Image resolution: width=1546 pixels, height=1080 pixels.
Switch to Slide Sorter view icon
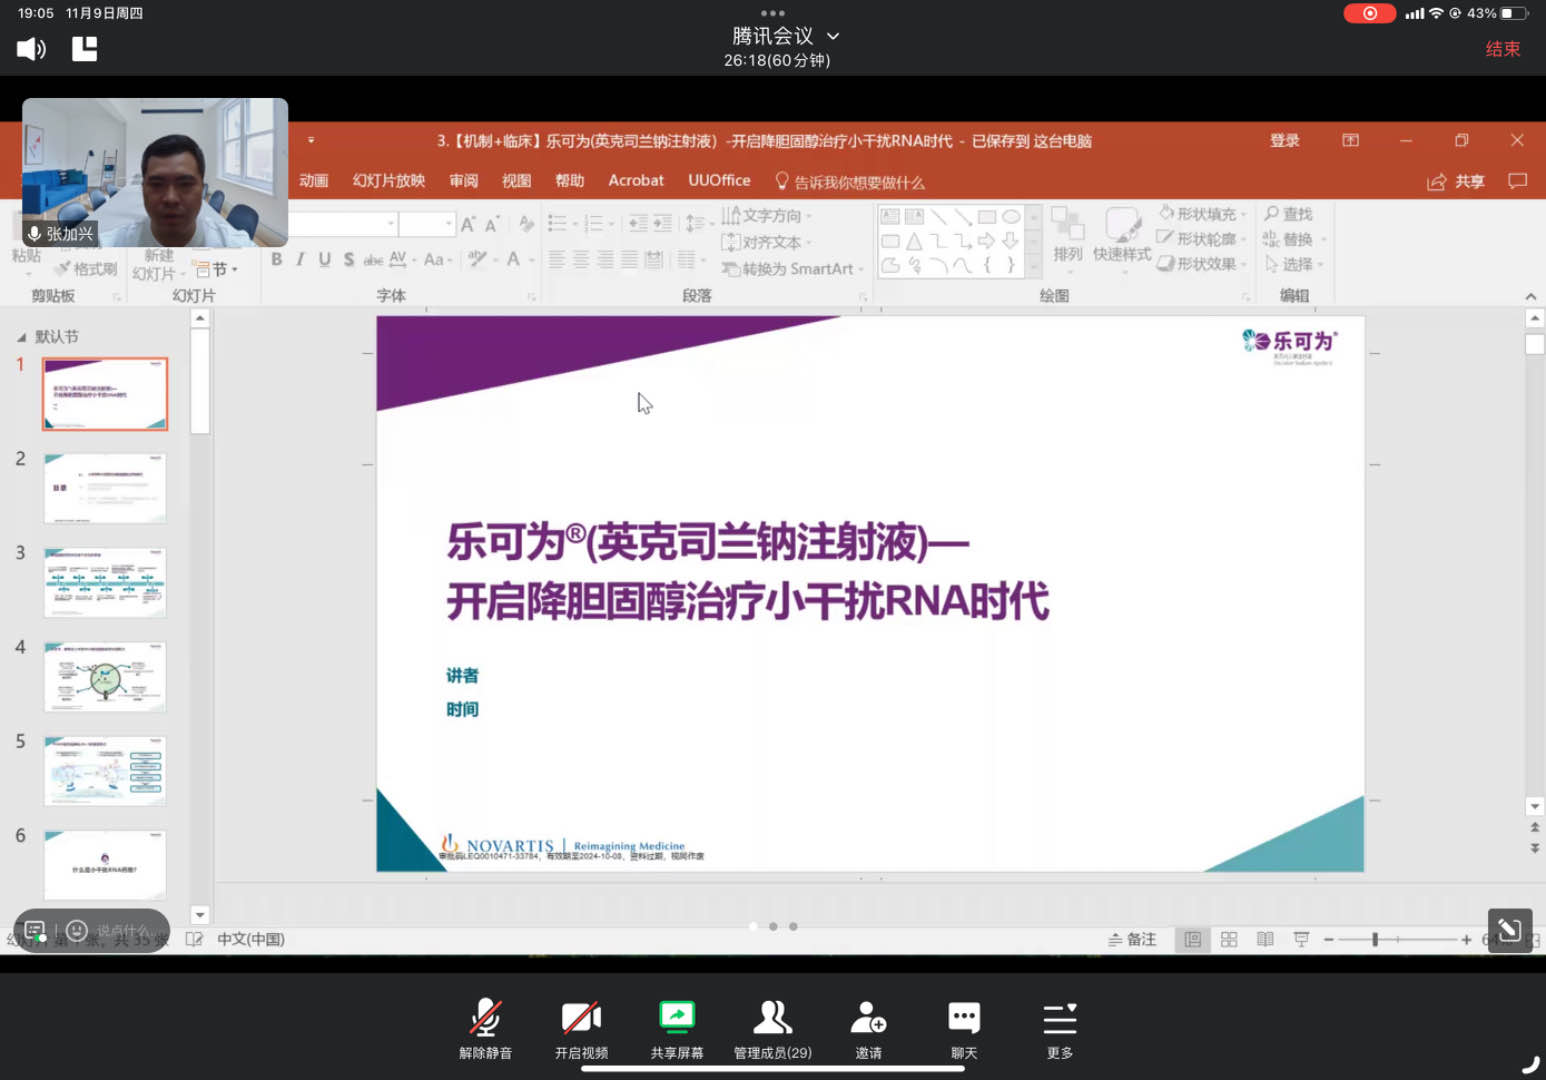(1229, 940)
